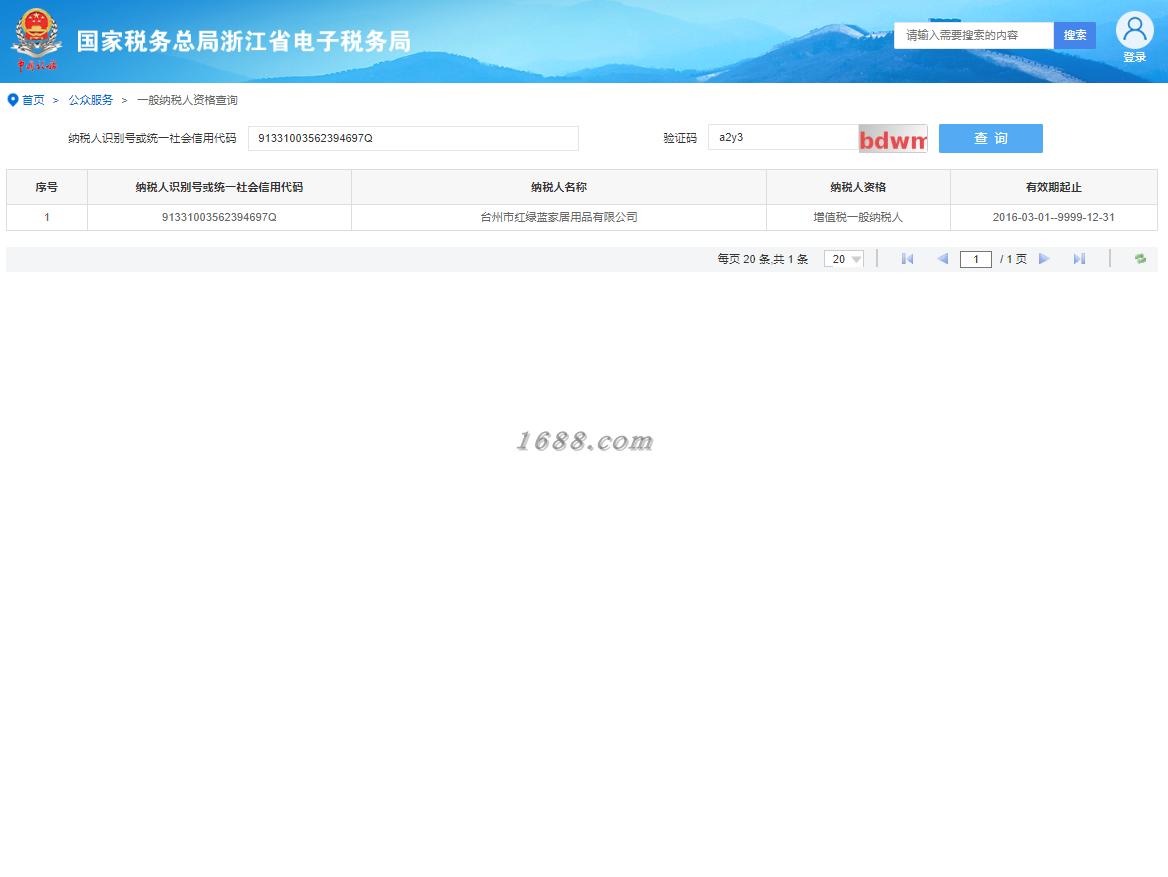
Task: Click the 国家税务总局浙江省电子税务局 site title
Action: [x=244, y=41]
